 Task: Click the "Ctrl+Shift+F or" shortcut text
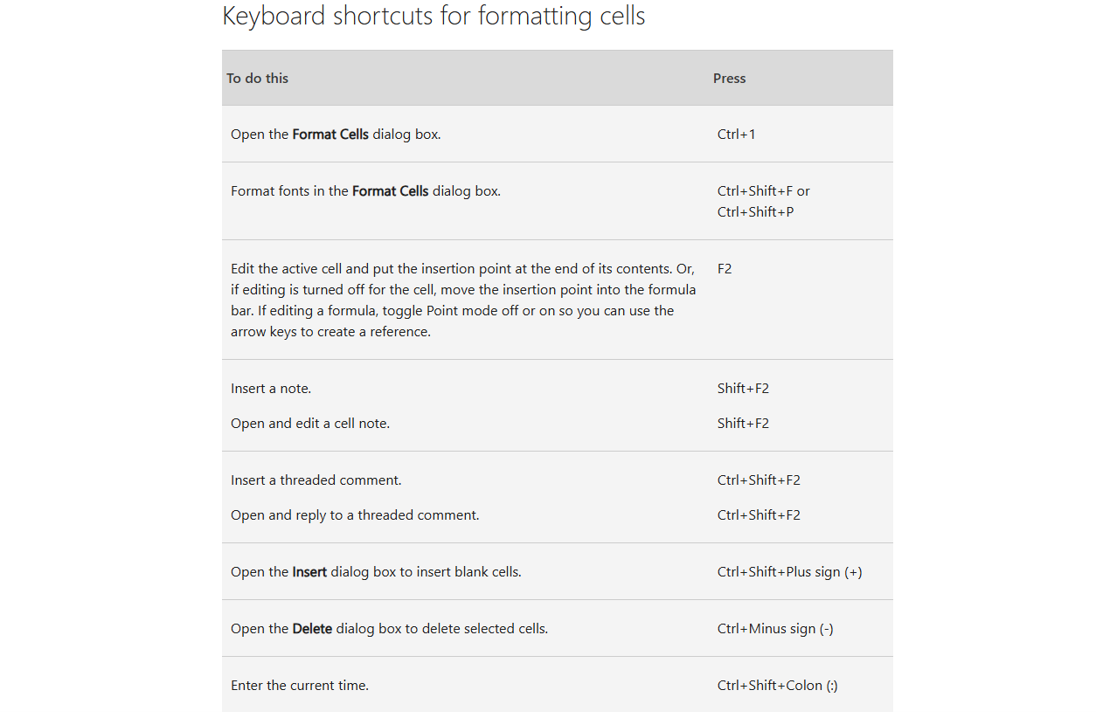click(763, 191)
